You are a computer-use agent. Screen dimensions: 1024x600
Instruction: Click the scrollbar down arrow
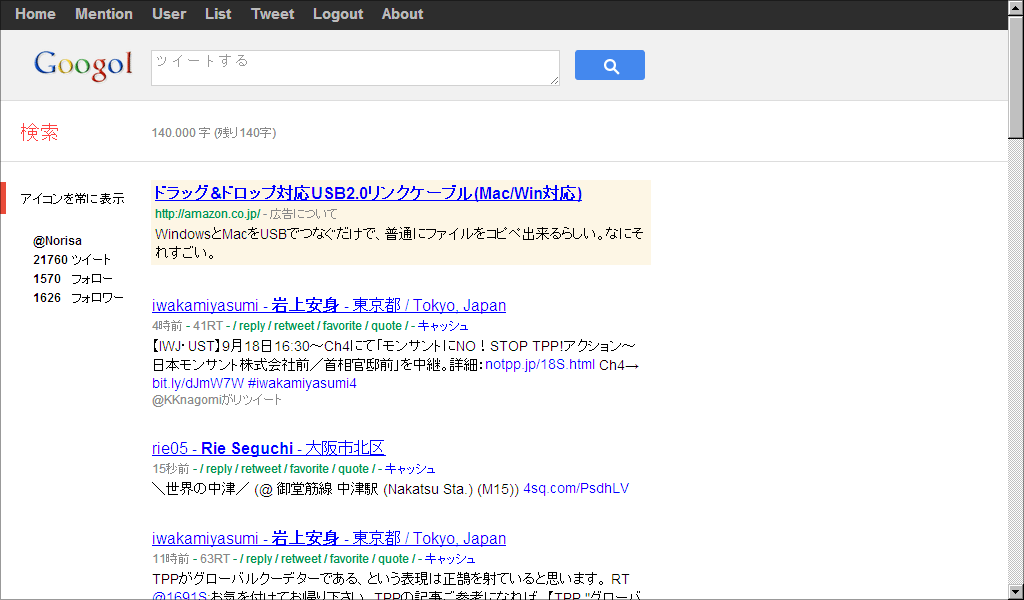click(1016, 592)
